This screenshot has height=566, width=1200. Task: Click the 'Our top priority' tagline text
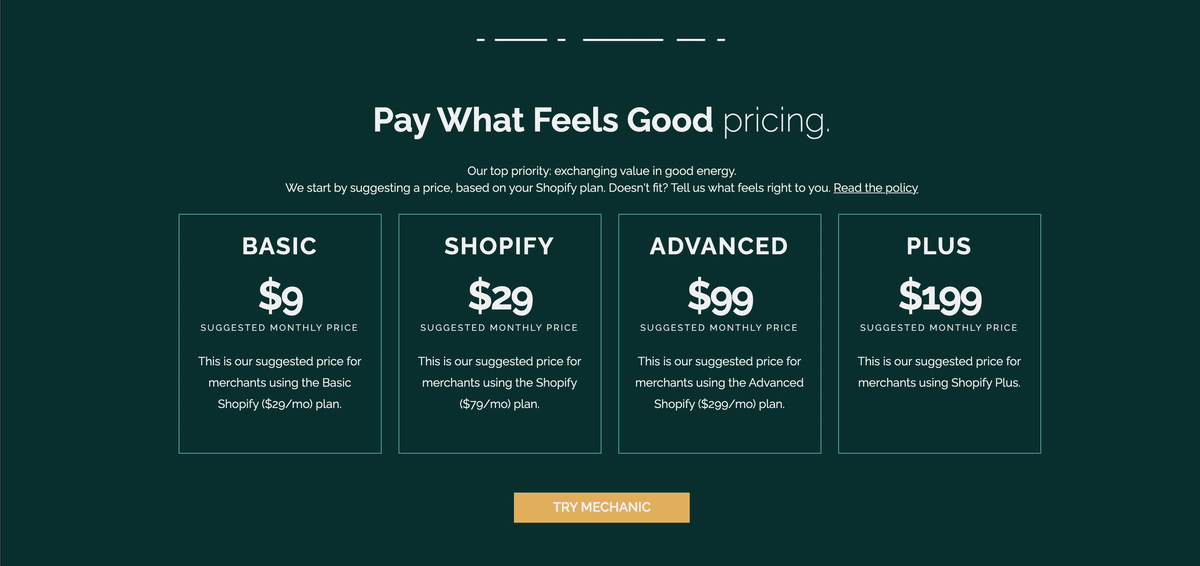[x=601, y=171]
